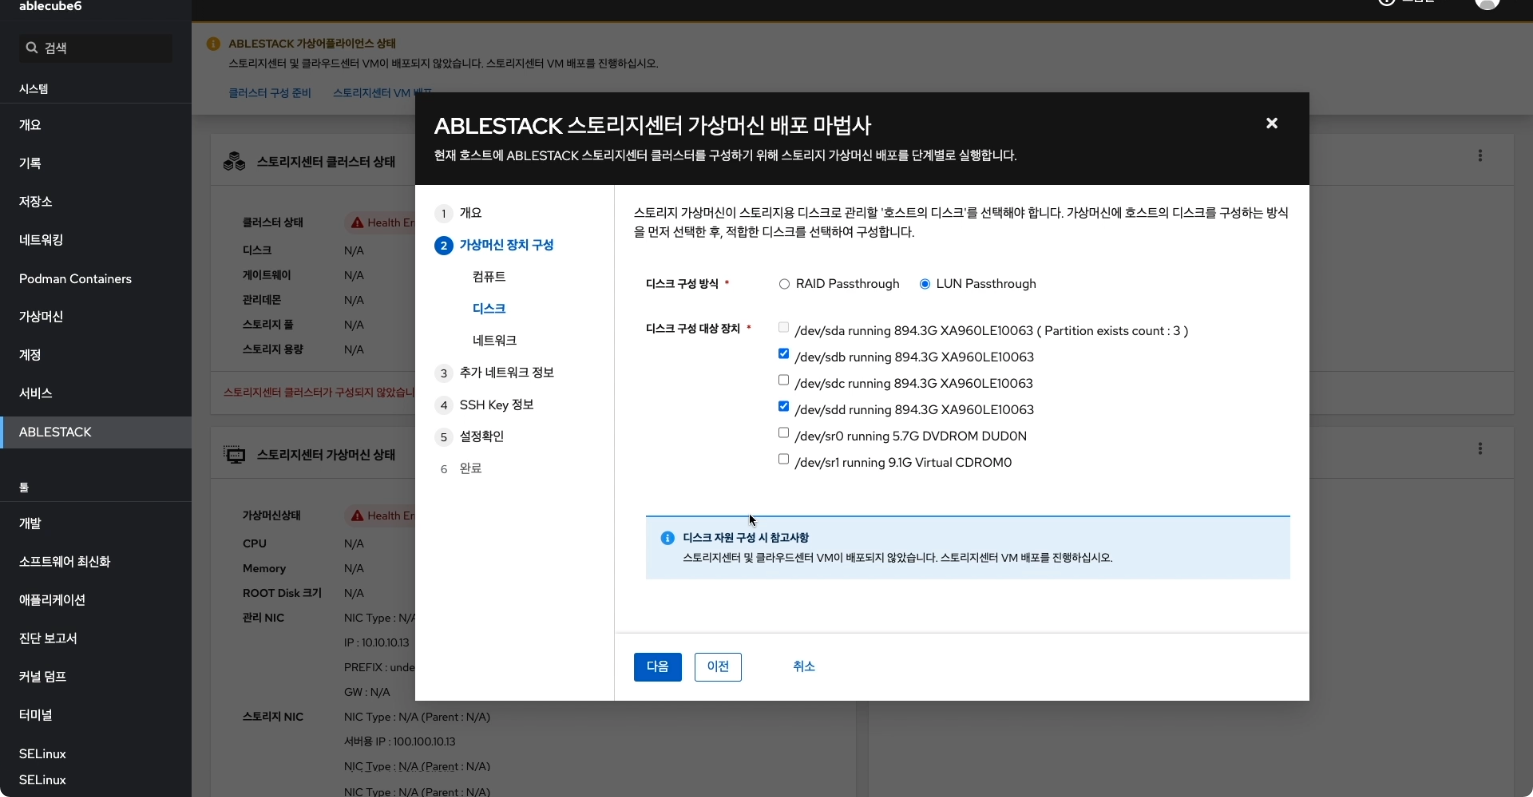Click the warning icon in ABLESTACK status banner

213,44
